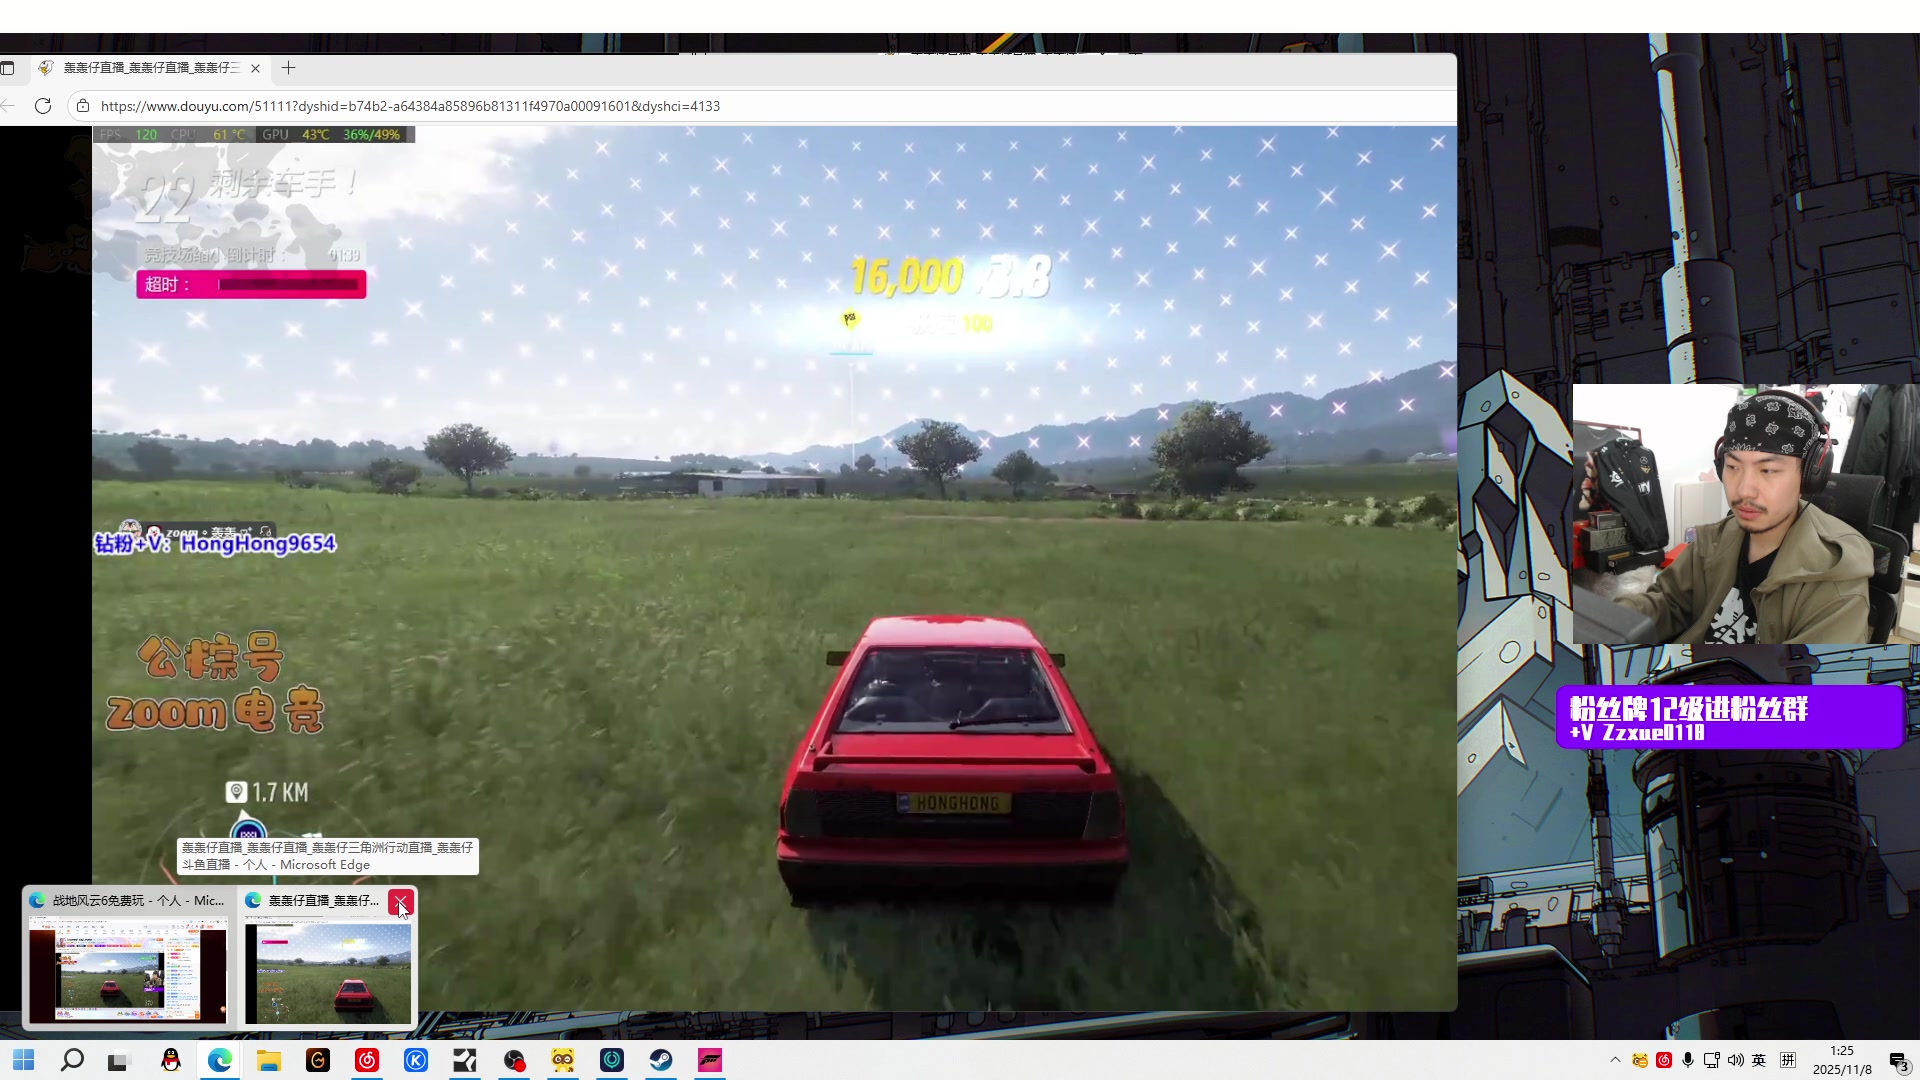The width and height of the screenshot is (1920, 1080).
Task: Open the volume control in tray
Action: pyautogui.click(x=1735, y=1060)
